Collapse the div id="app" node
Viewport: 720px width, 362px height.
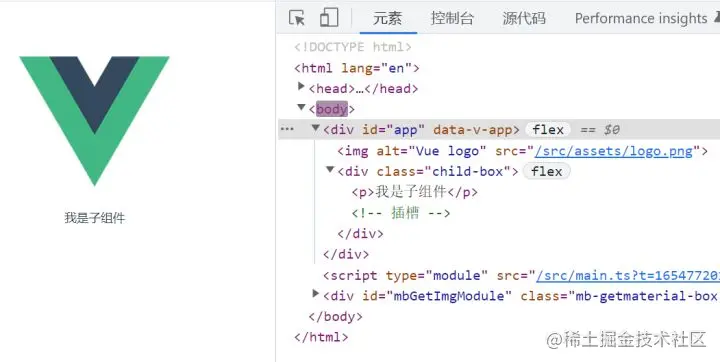click(316, 128)
